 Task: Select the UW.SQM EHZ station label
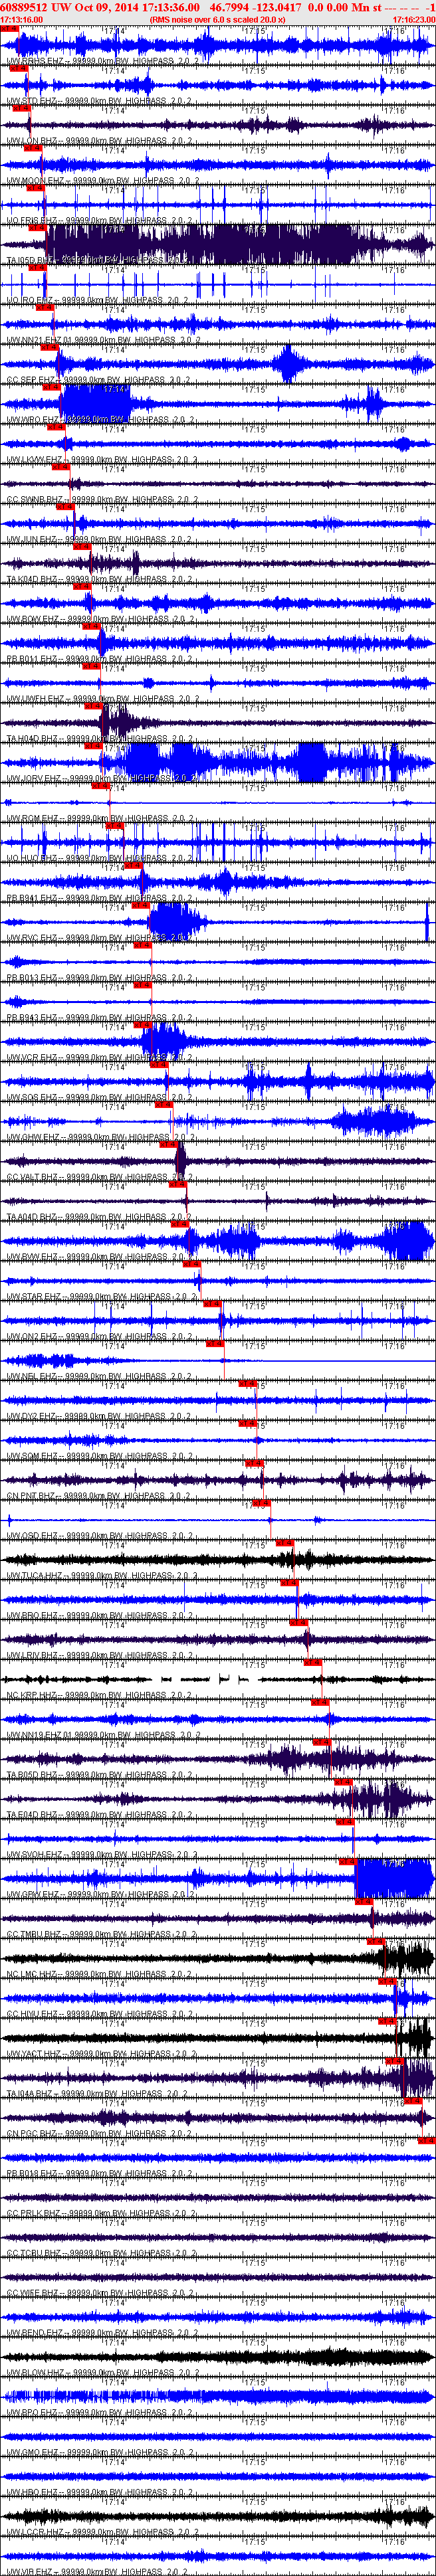click(99, 1457)
